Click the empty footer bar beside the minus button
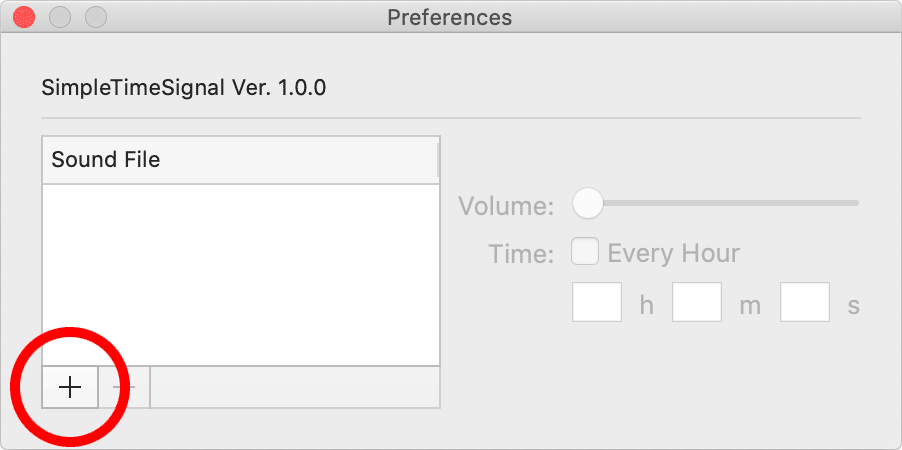Viewport: 902px width, 450px height. 294,388
